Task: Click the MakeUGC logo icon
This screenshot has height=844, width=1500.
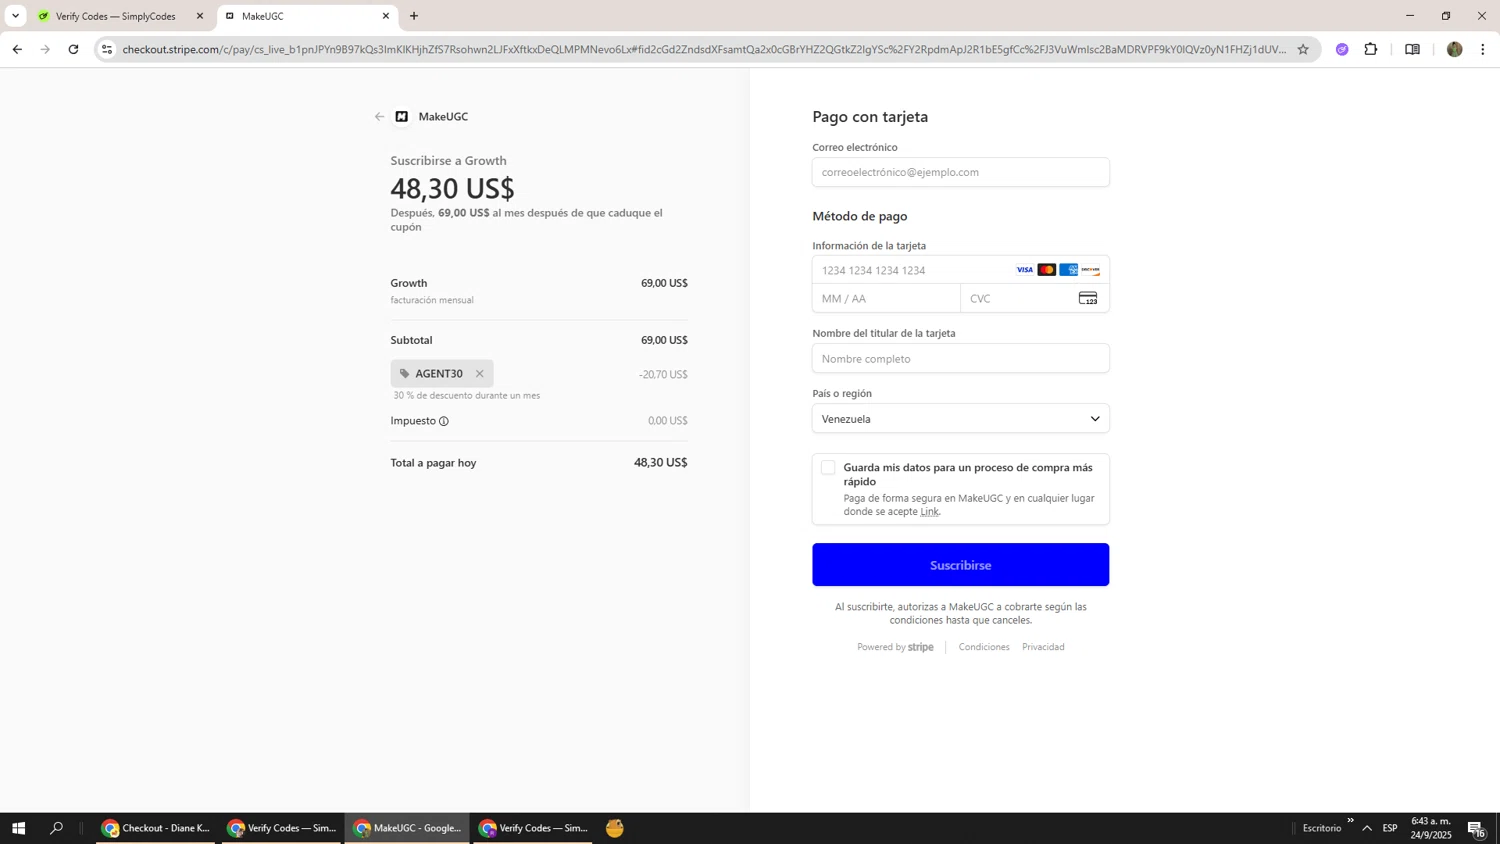Action: (402, 117)
